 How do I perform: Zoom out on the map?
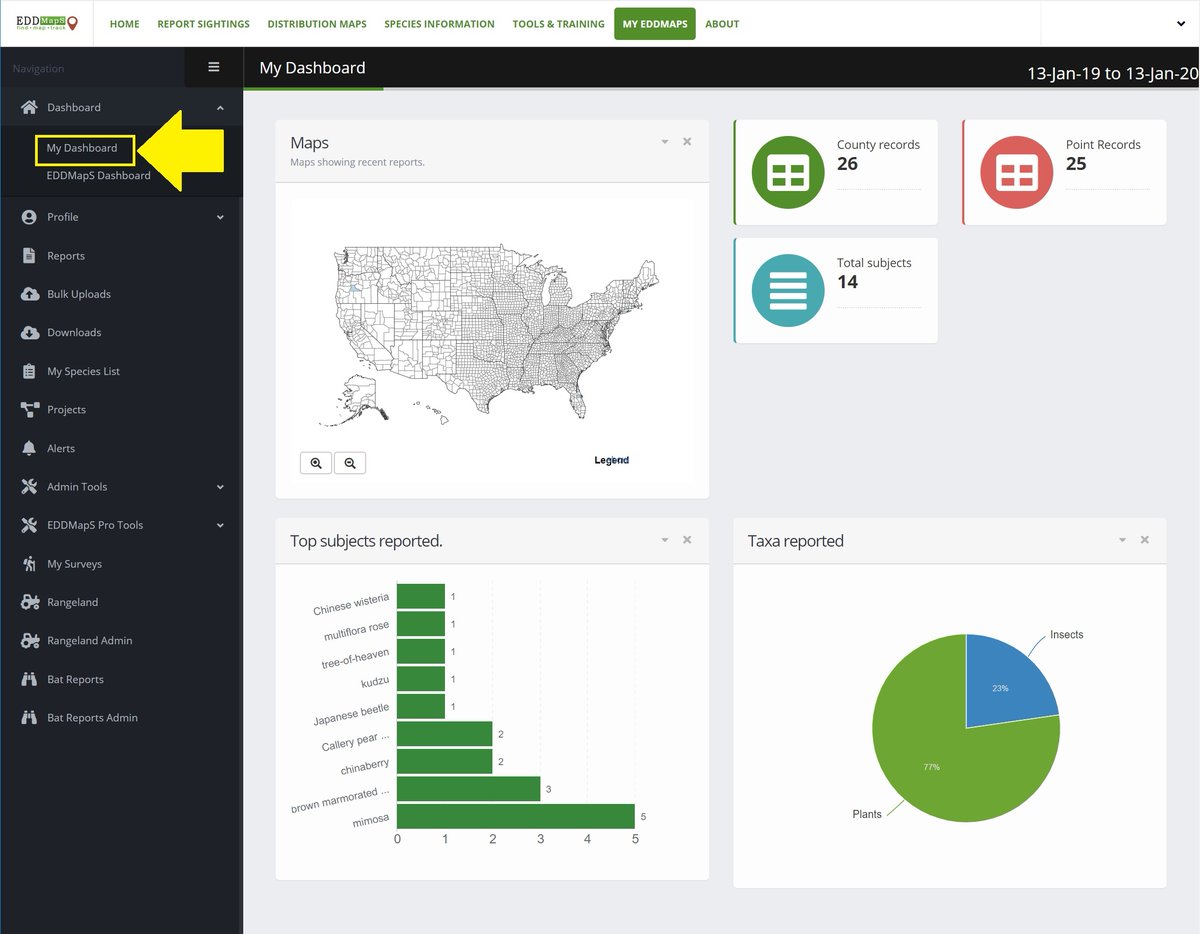pyautogui.click(x=350, y=463)
